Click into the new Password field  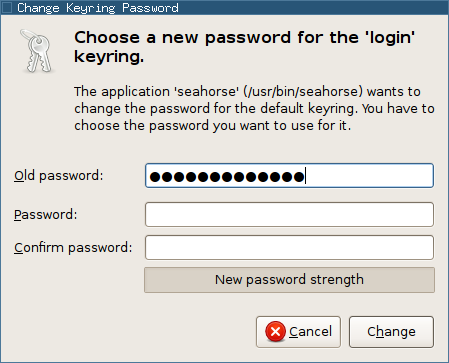coord(289,214)
